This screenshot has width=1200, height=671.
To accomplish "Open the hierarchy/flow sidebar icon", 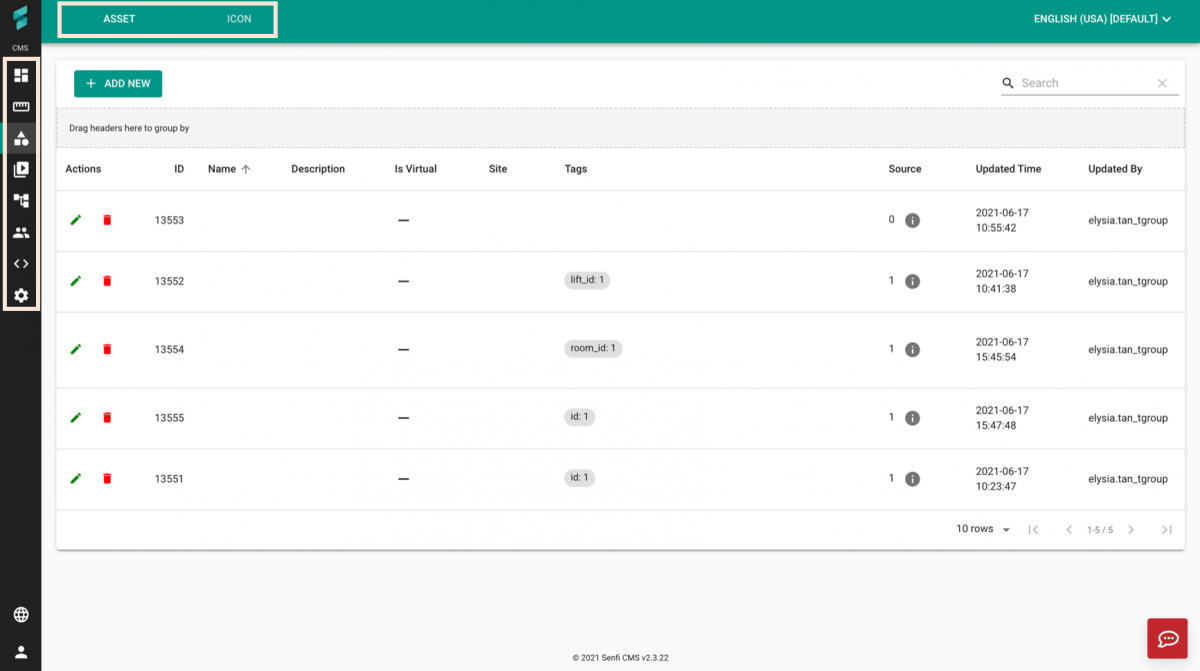I will click(x=20, y=200).
